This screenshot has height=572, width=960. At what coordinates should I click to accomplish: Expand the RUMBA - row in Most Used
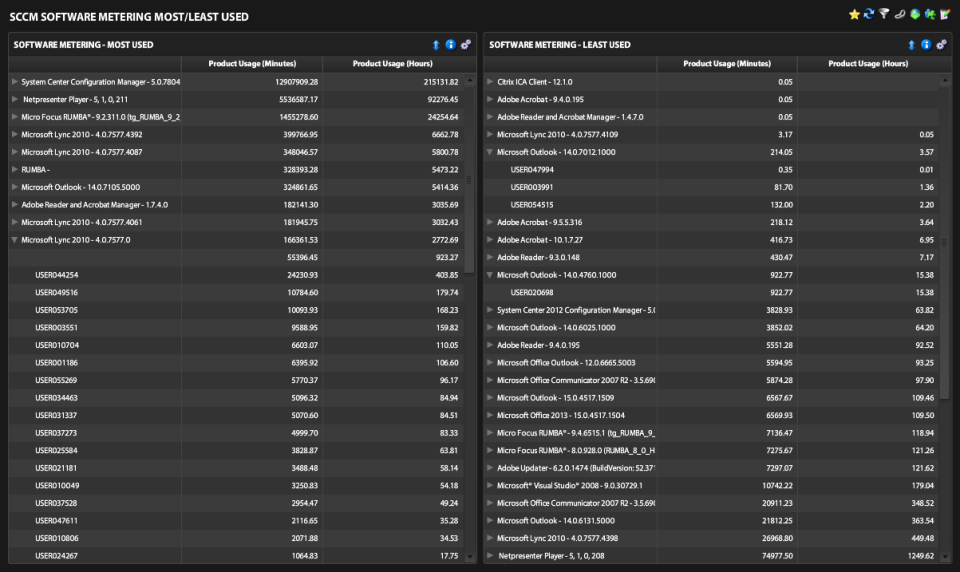click(x=15, y=170)
